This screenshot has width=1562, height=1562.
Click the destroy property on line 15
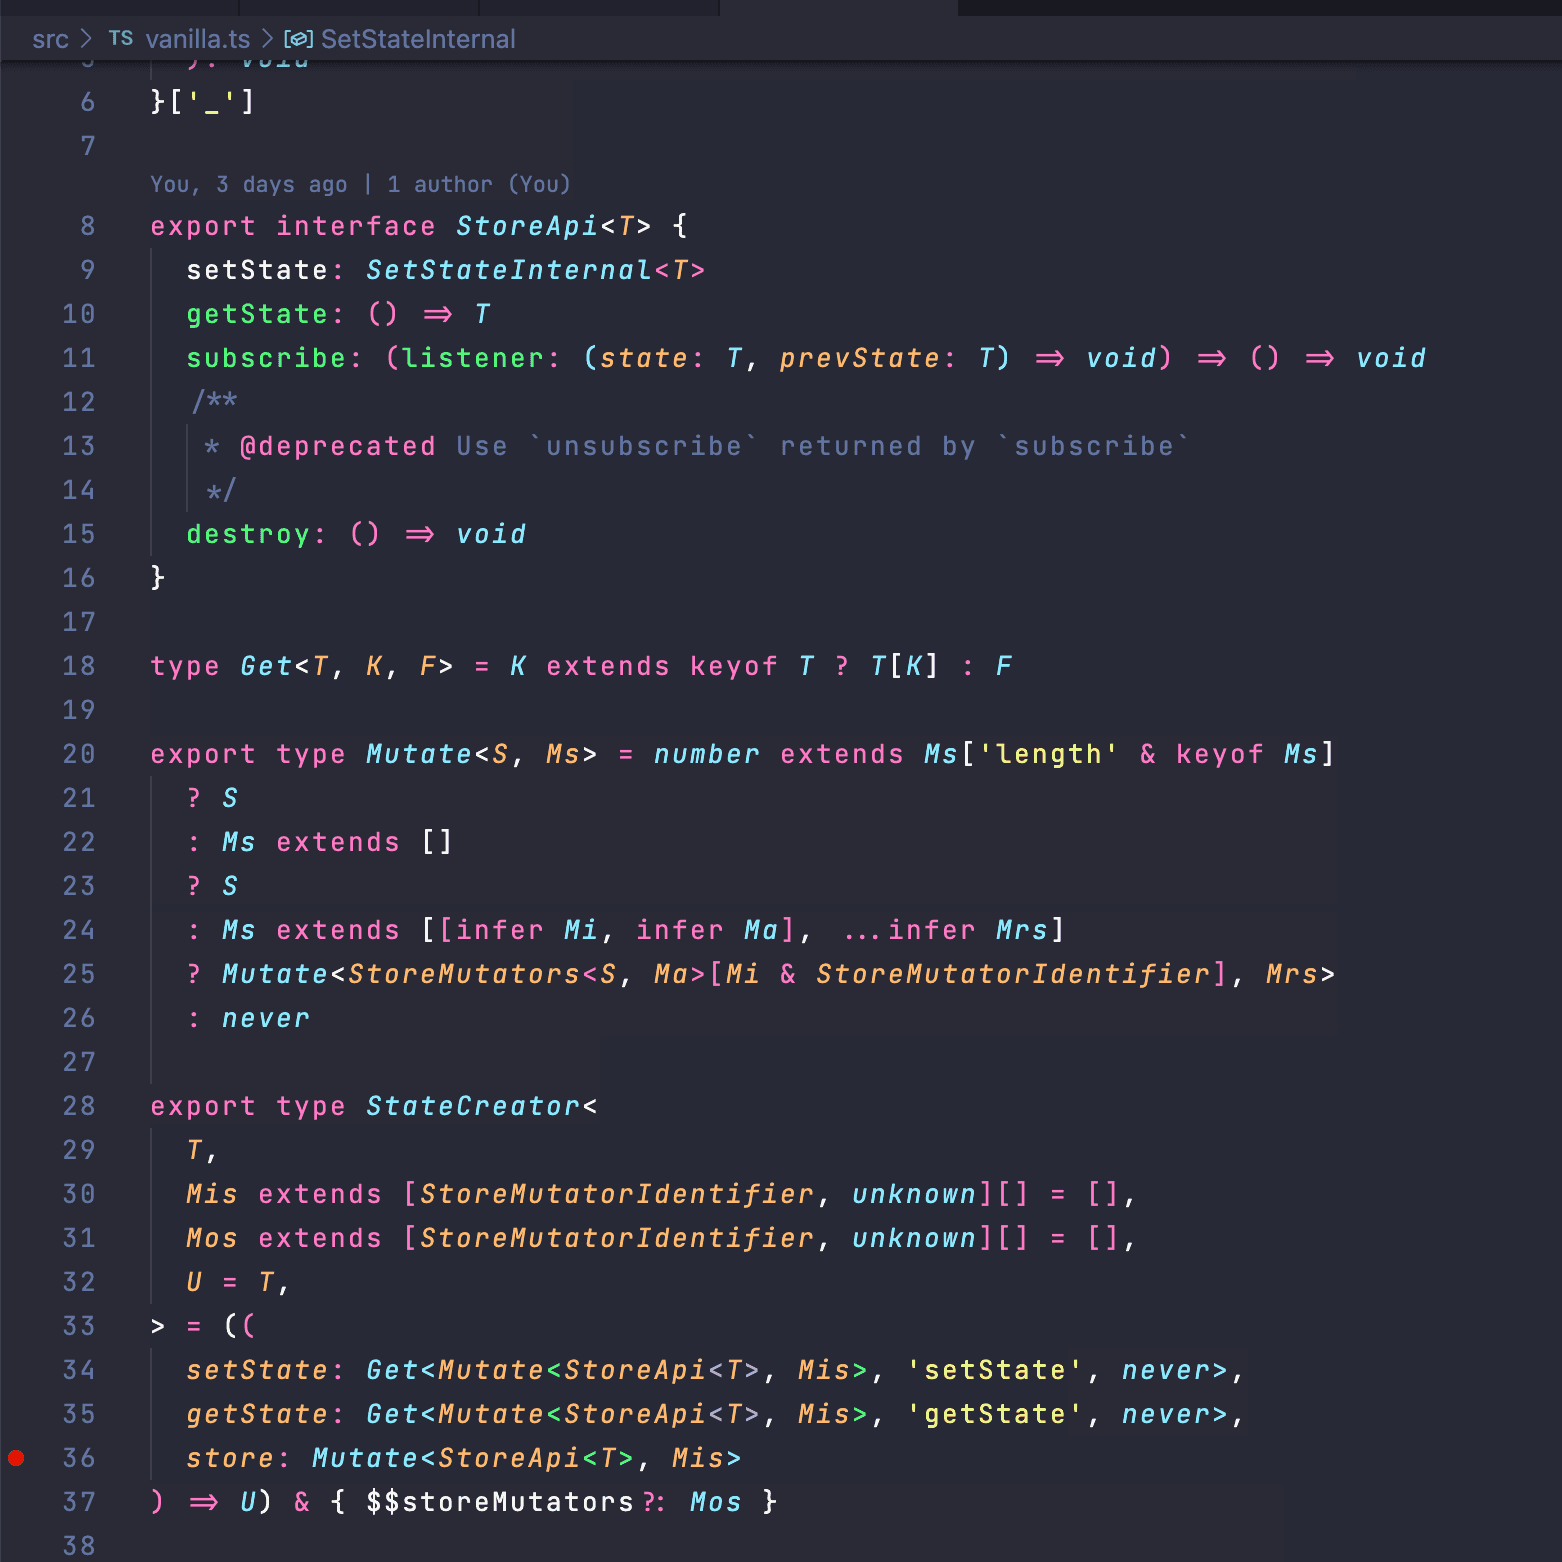247,534
